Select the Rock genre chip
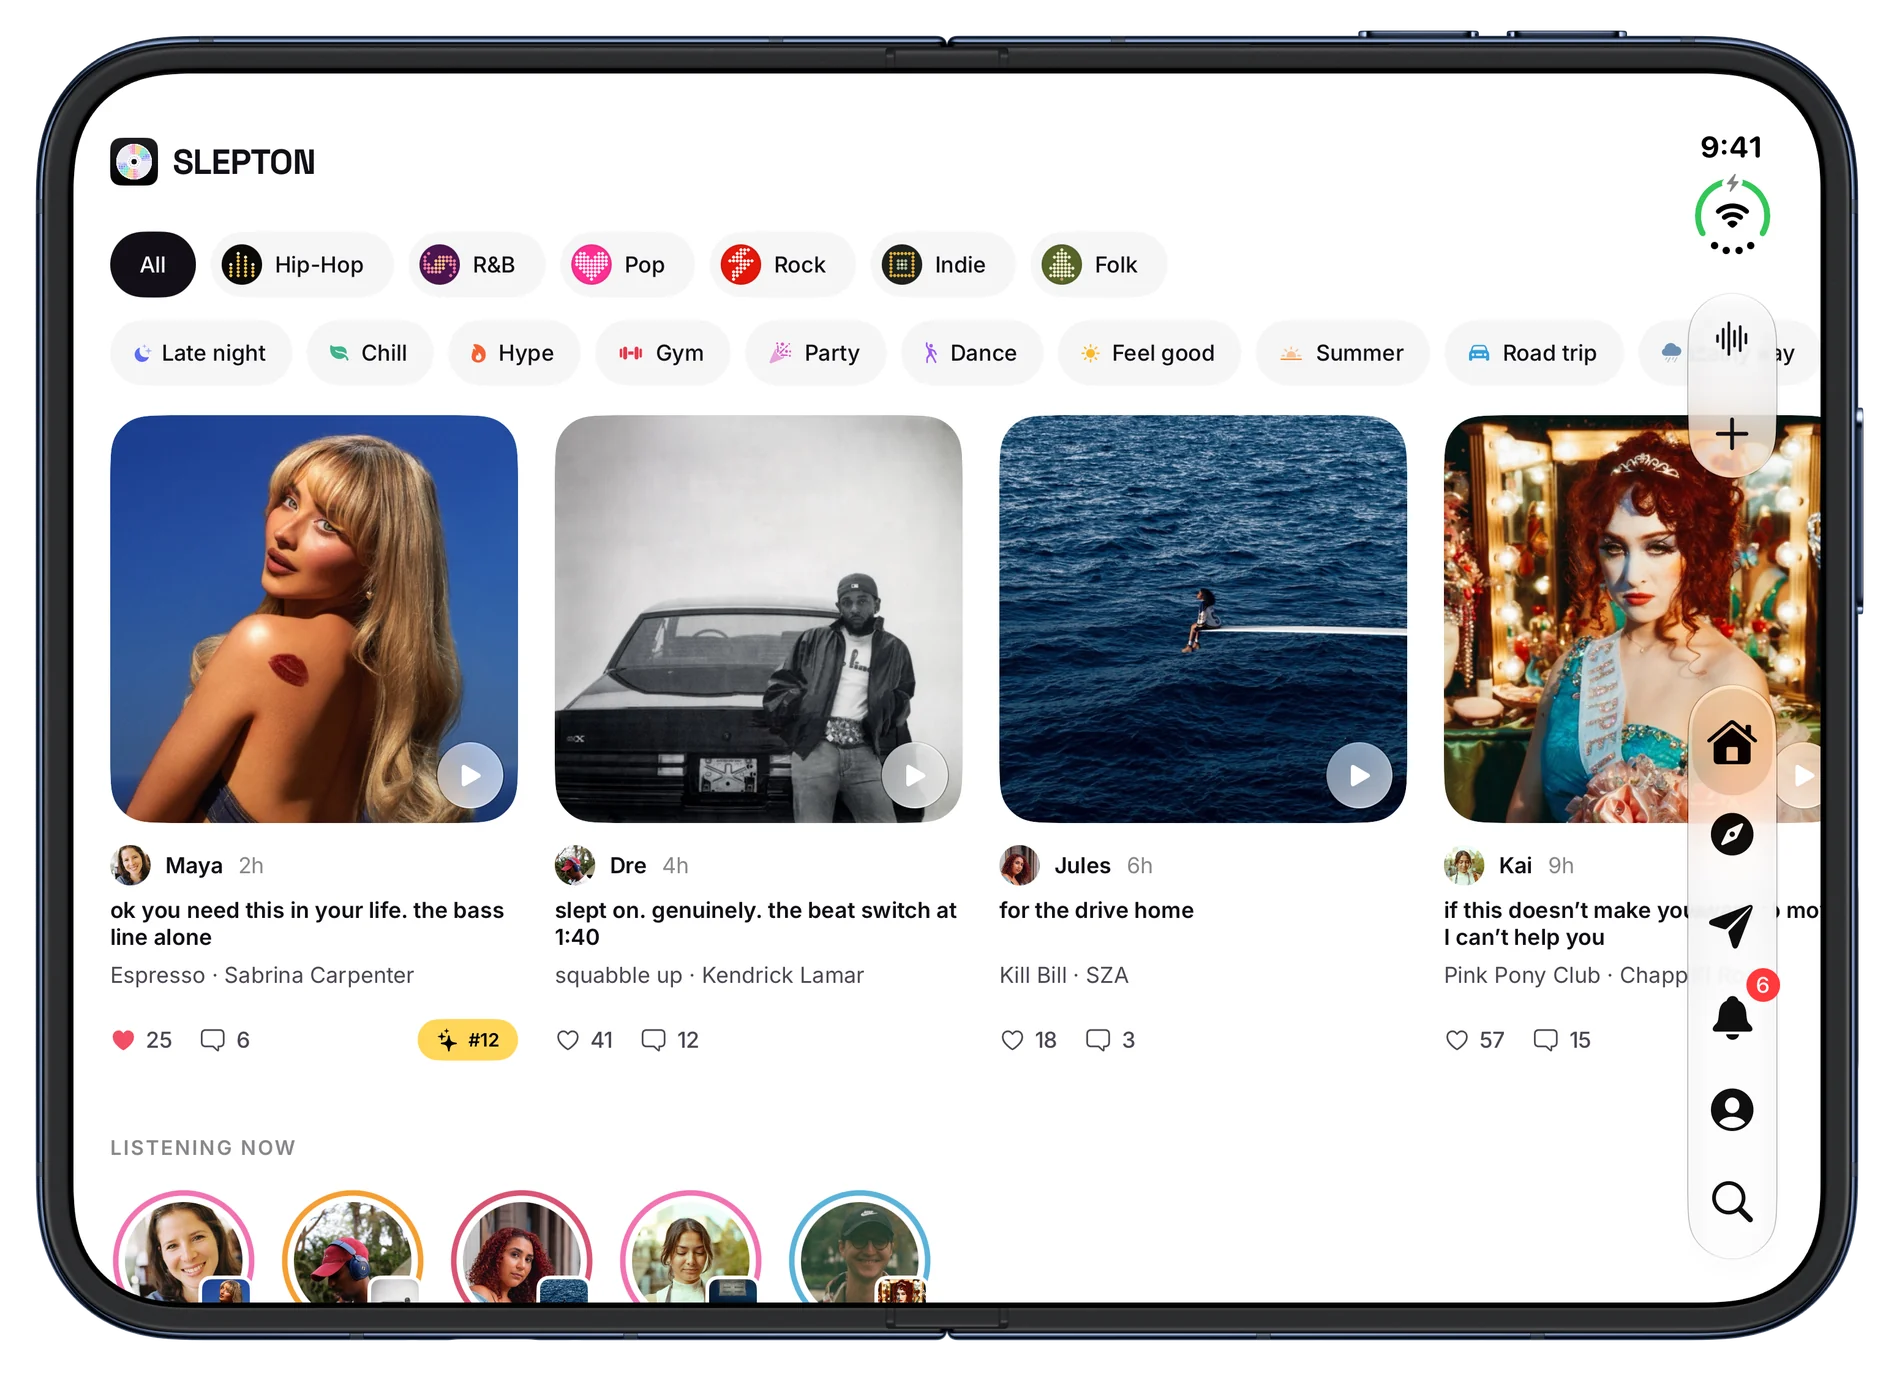 (783, 265)
